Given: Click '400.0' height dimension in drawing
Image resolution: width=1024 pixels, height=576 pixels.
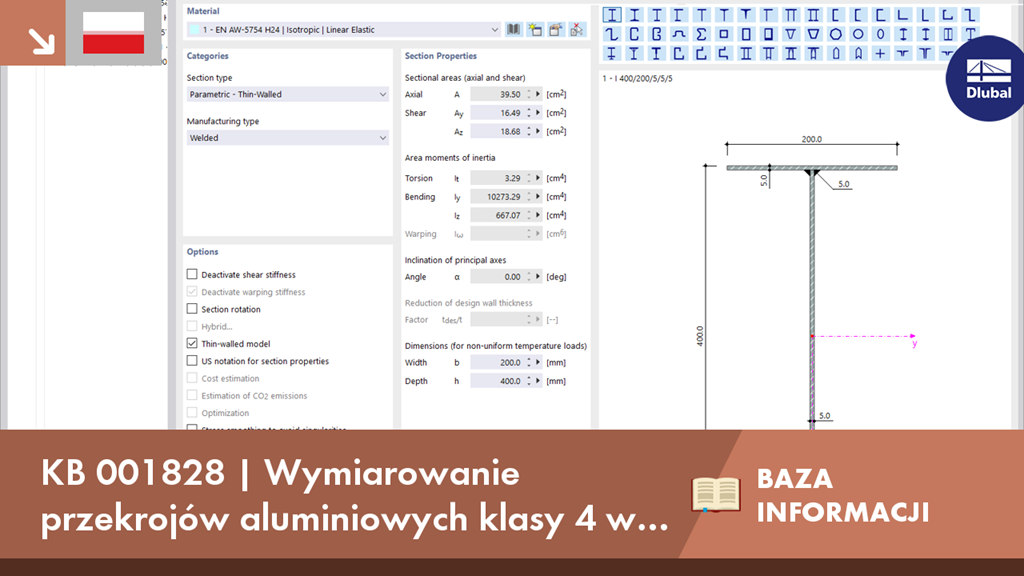Looking at the screenshot, I should click(x=700, y=336).
